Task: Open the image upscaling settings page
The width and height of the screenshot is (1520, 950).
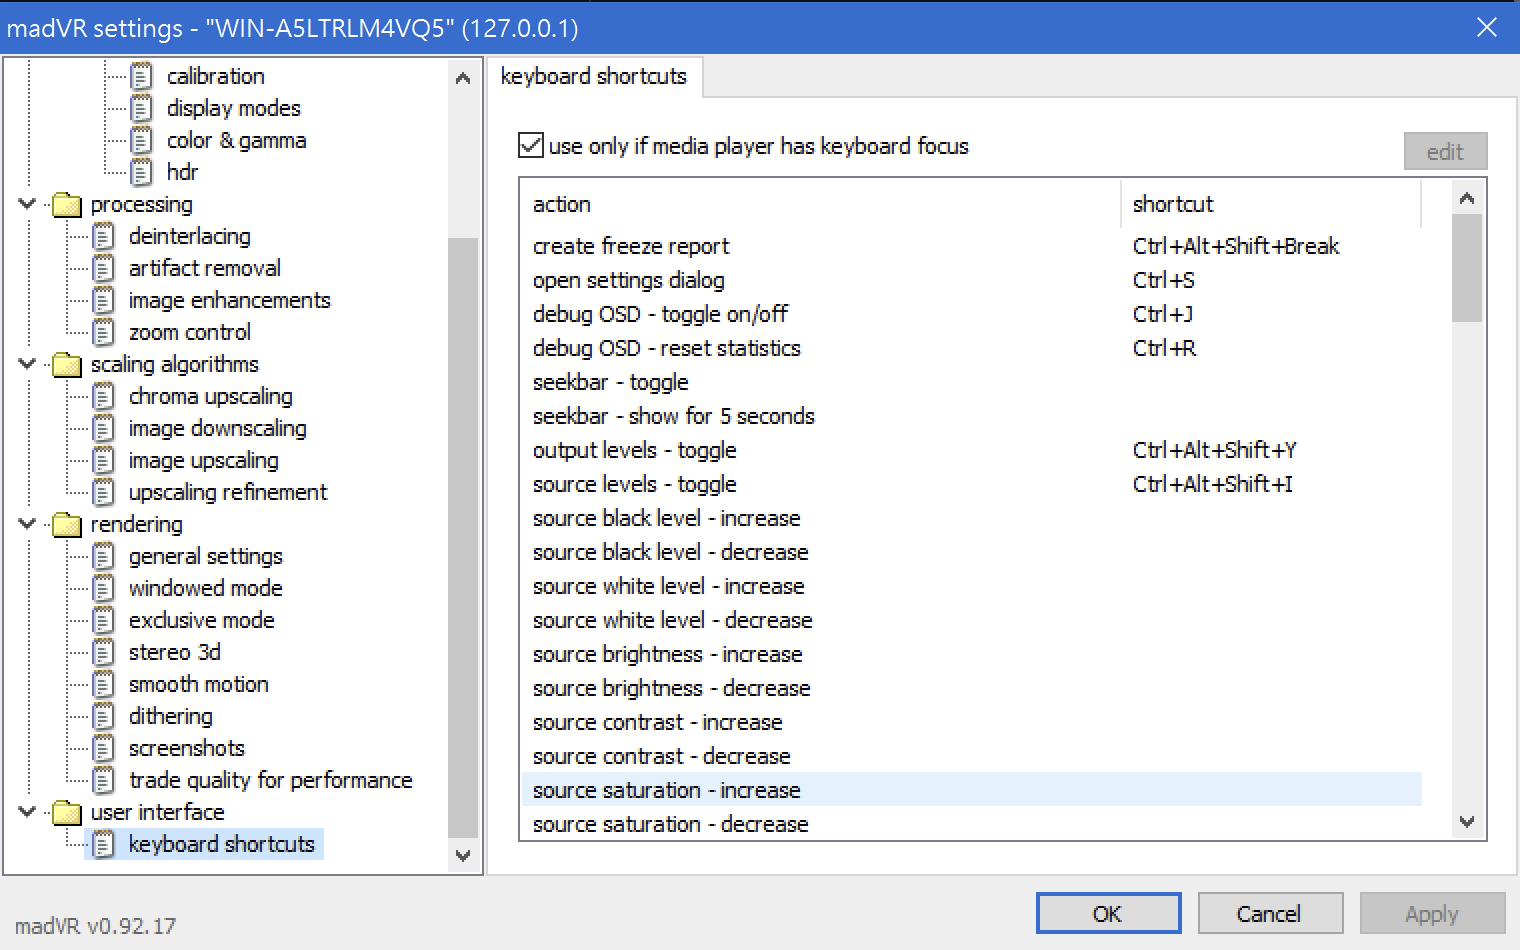Action: 203,460
